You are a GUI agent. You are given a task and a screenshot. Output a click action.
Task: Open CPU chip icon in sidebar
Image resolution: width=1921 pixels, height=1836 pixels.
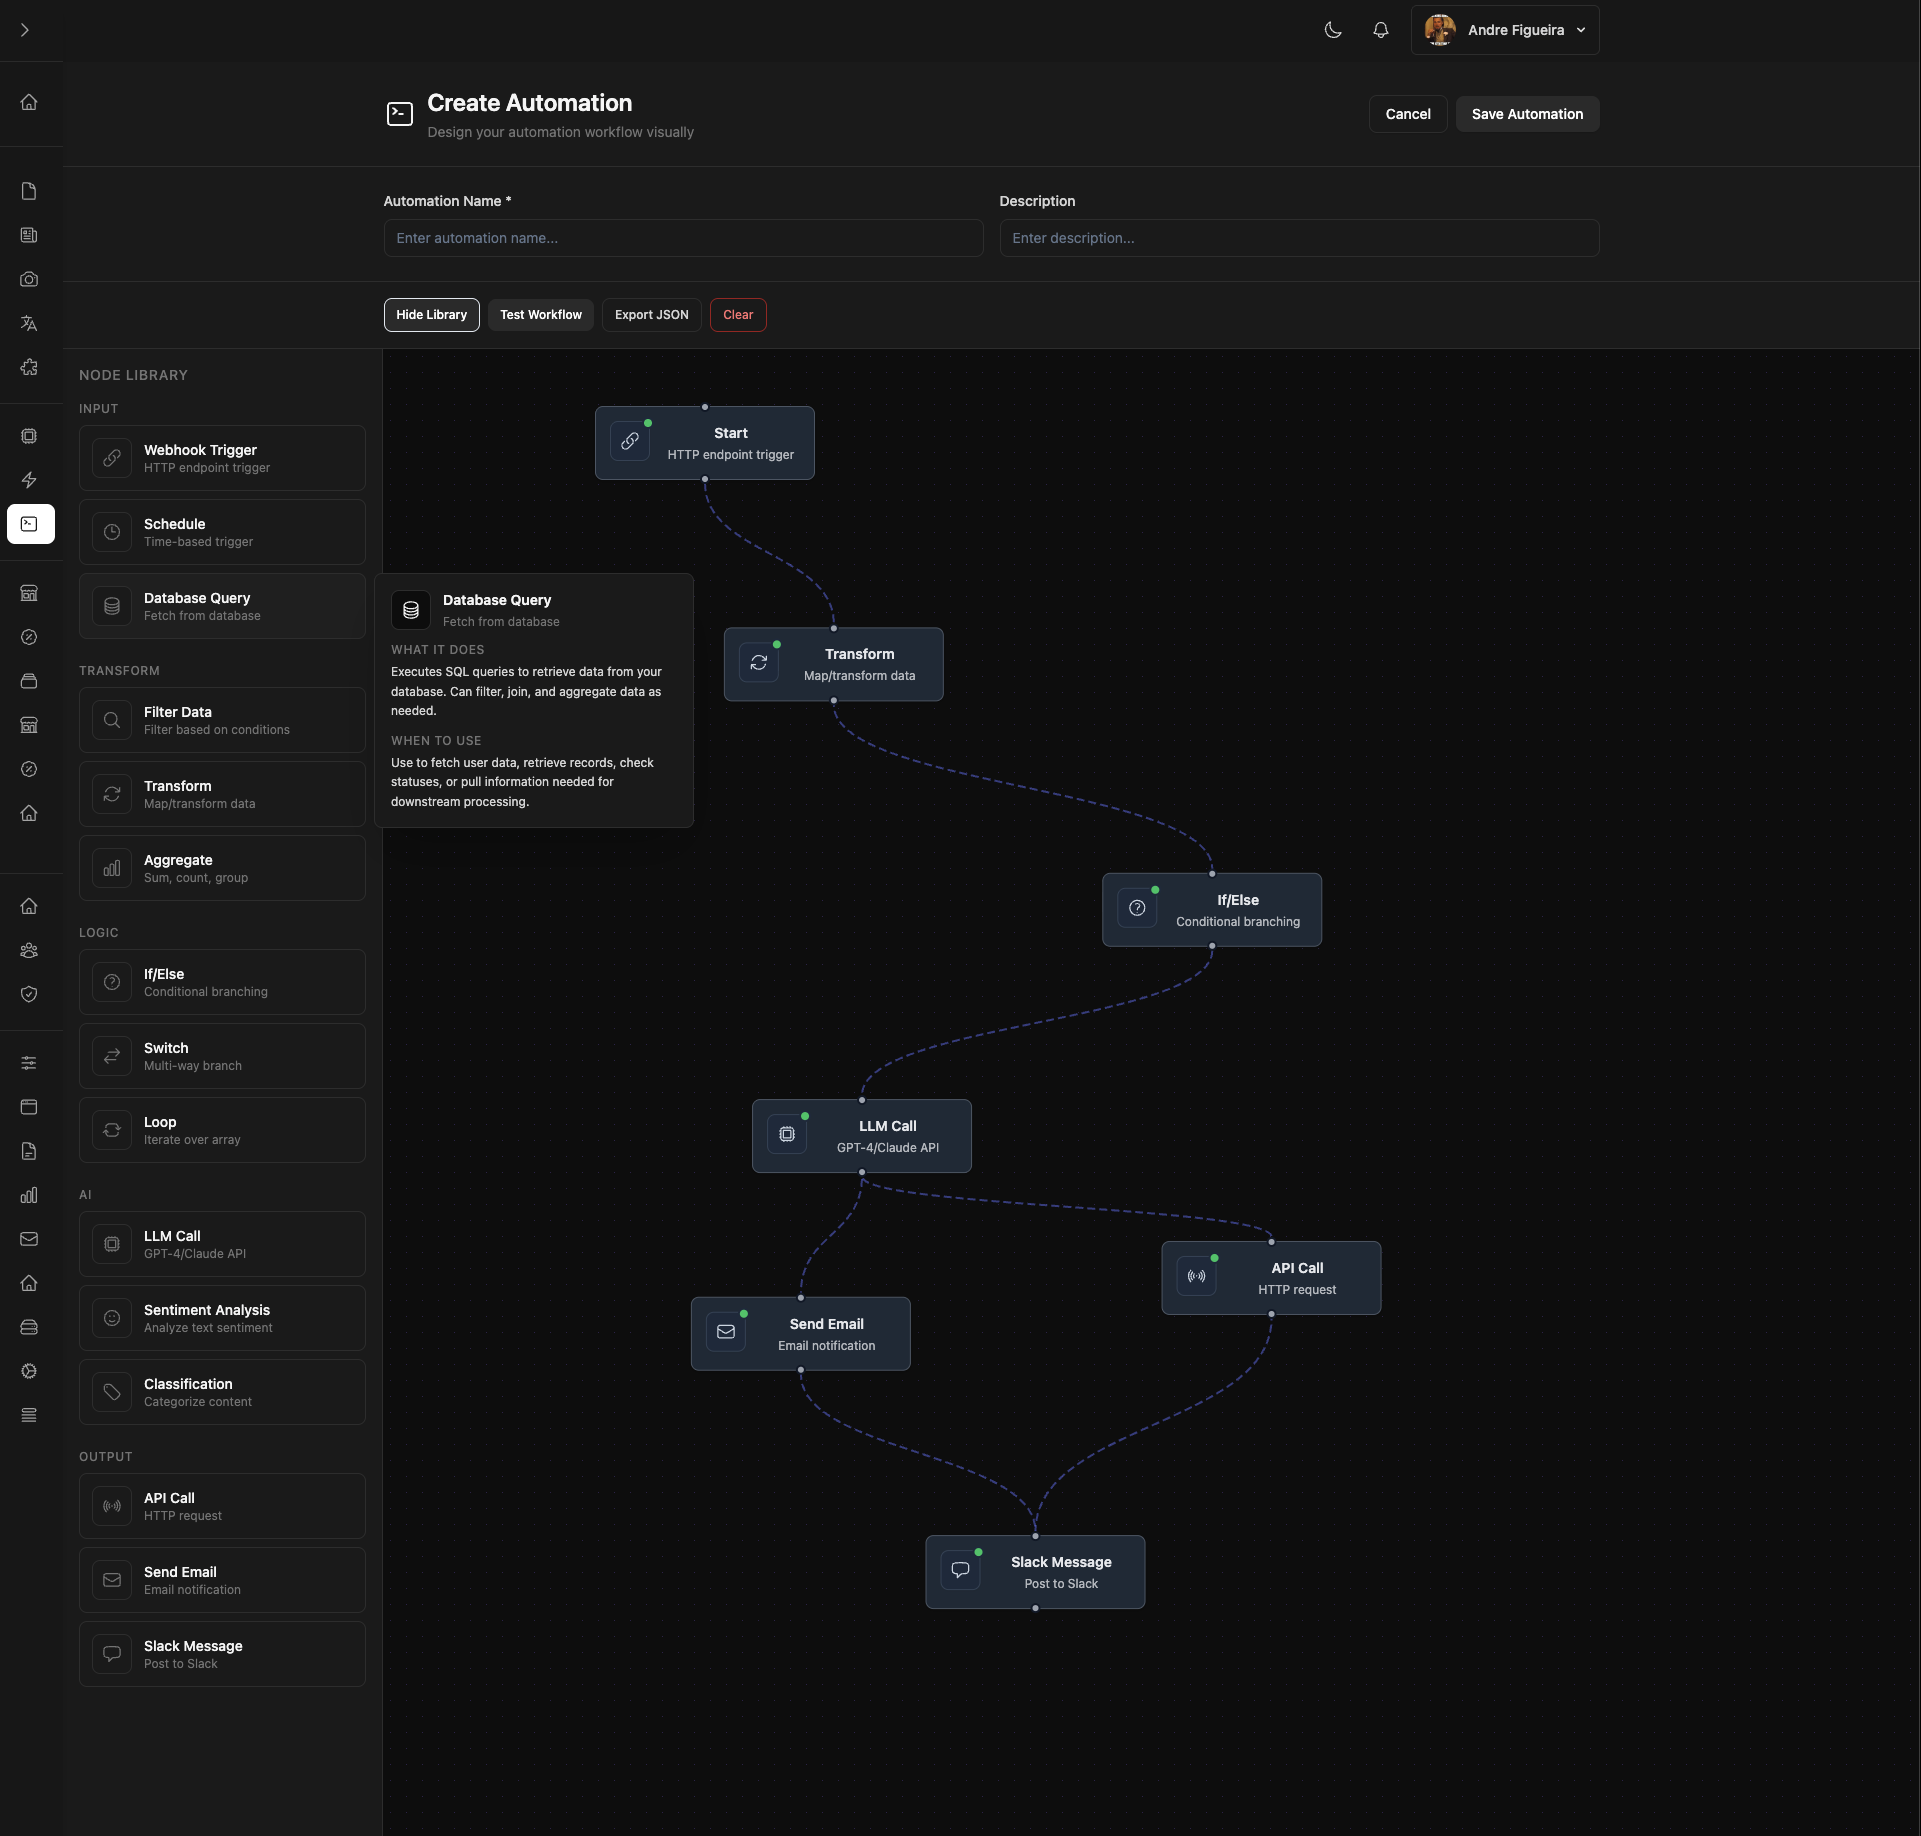pyautogui.click(x=29, y=436)
